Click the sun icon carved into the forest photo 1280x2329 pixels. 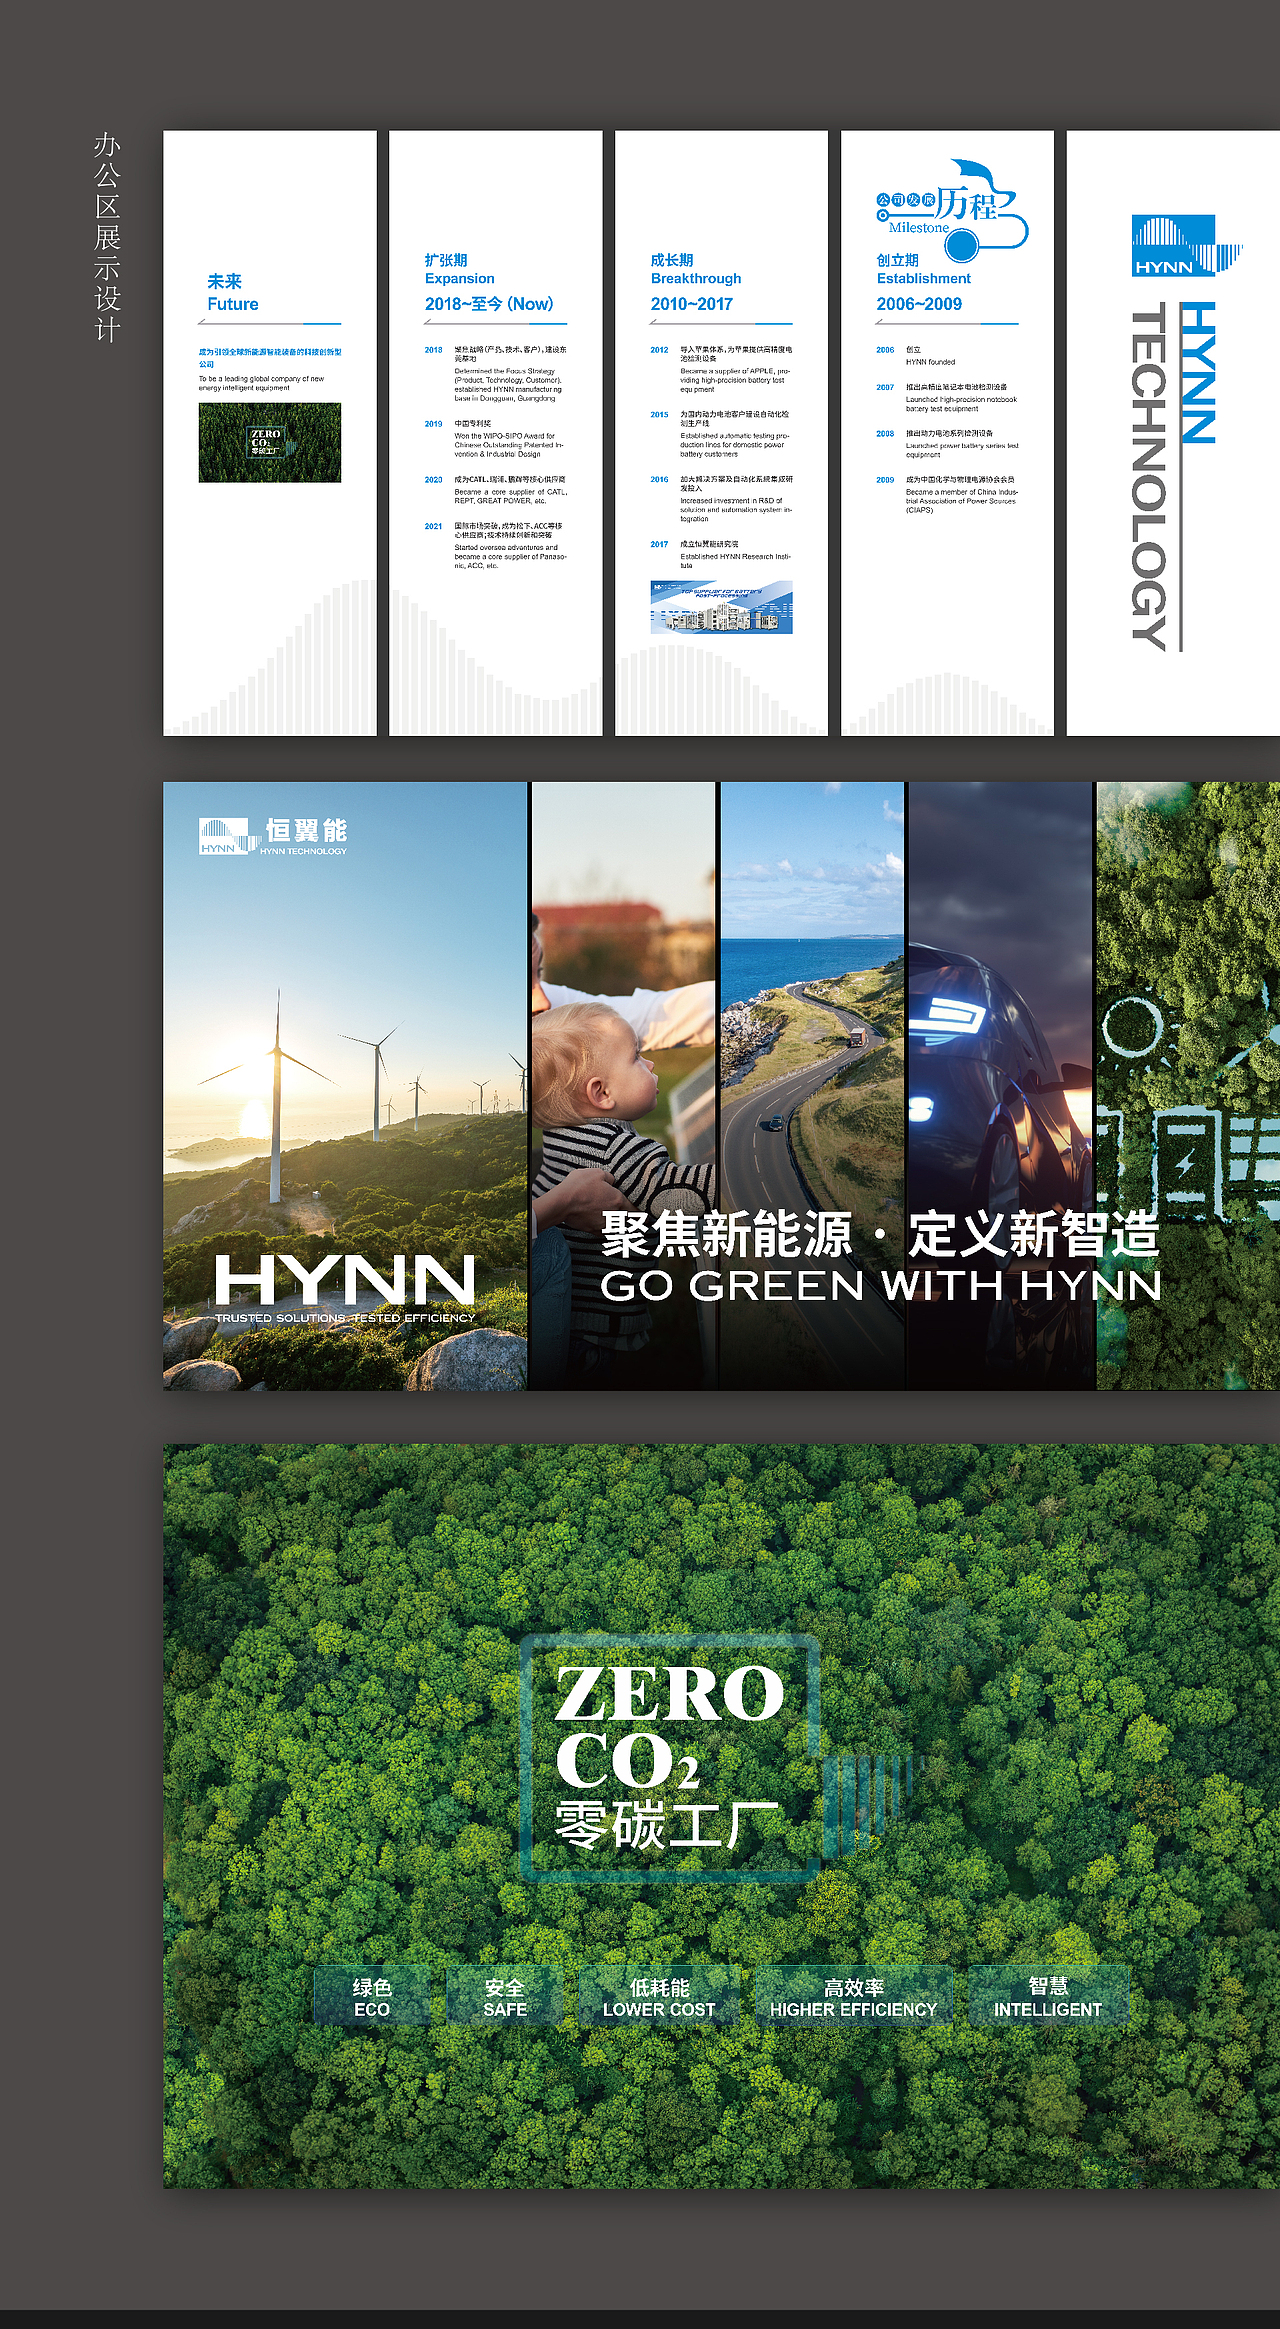pos(1132,1027)
